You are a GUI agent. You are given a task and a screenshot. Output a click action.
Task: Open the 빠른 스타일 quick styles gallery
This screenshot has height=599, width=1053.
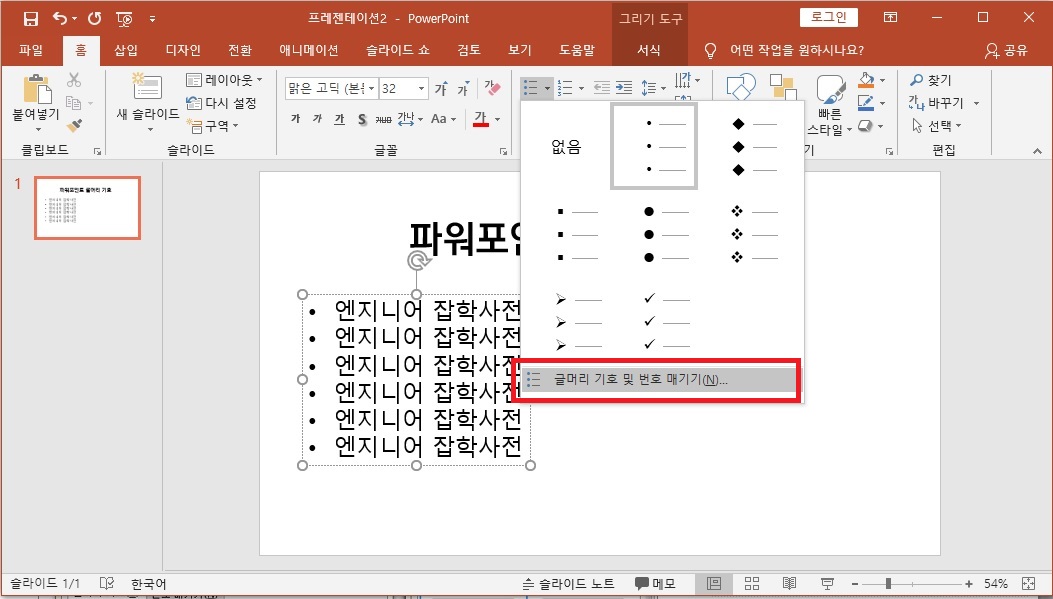[830, 105]
